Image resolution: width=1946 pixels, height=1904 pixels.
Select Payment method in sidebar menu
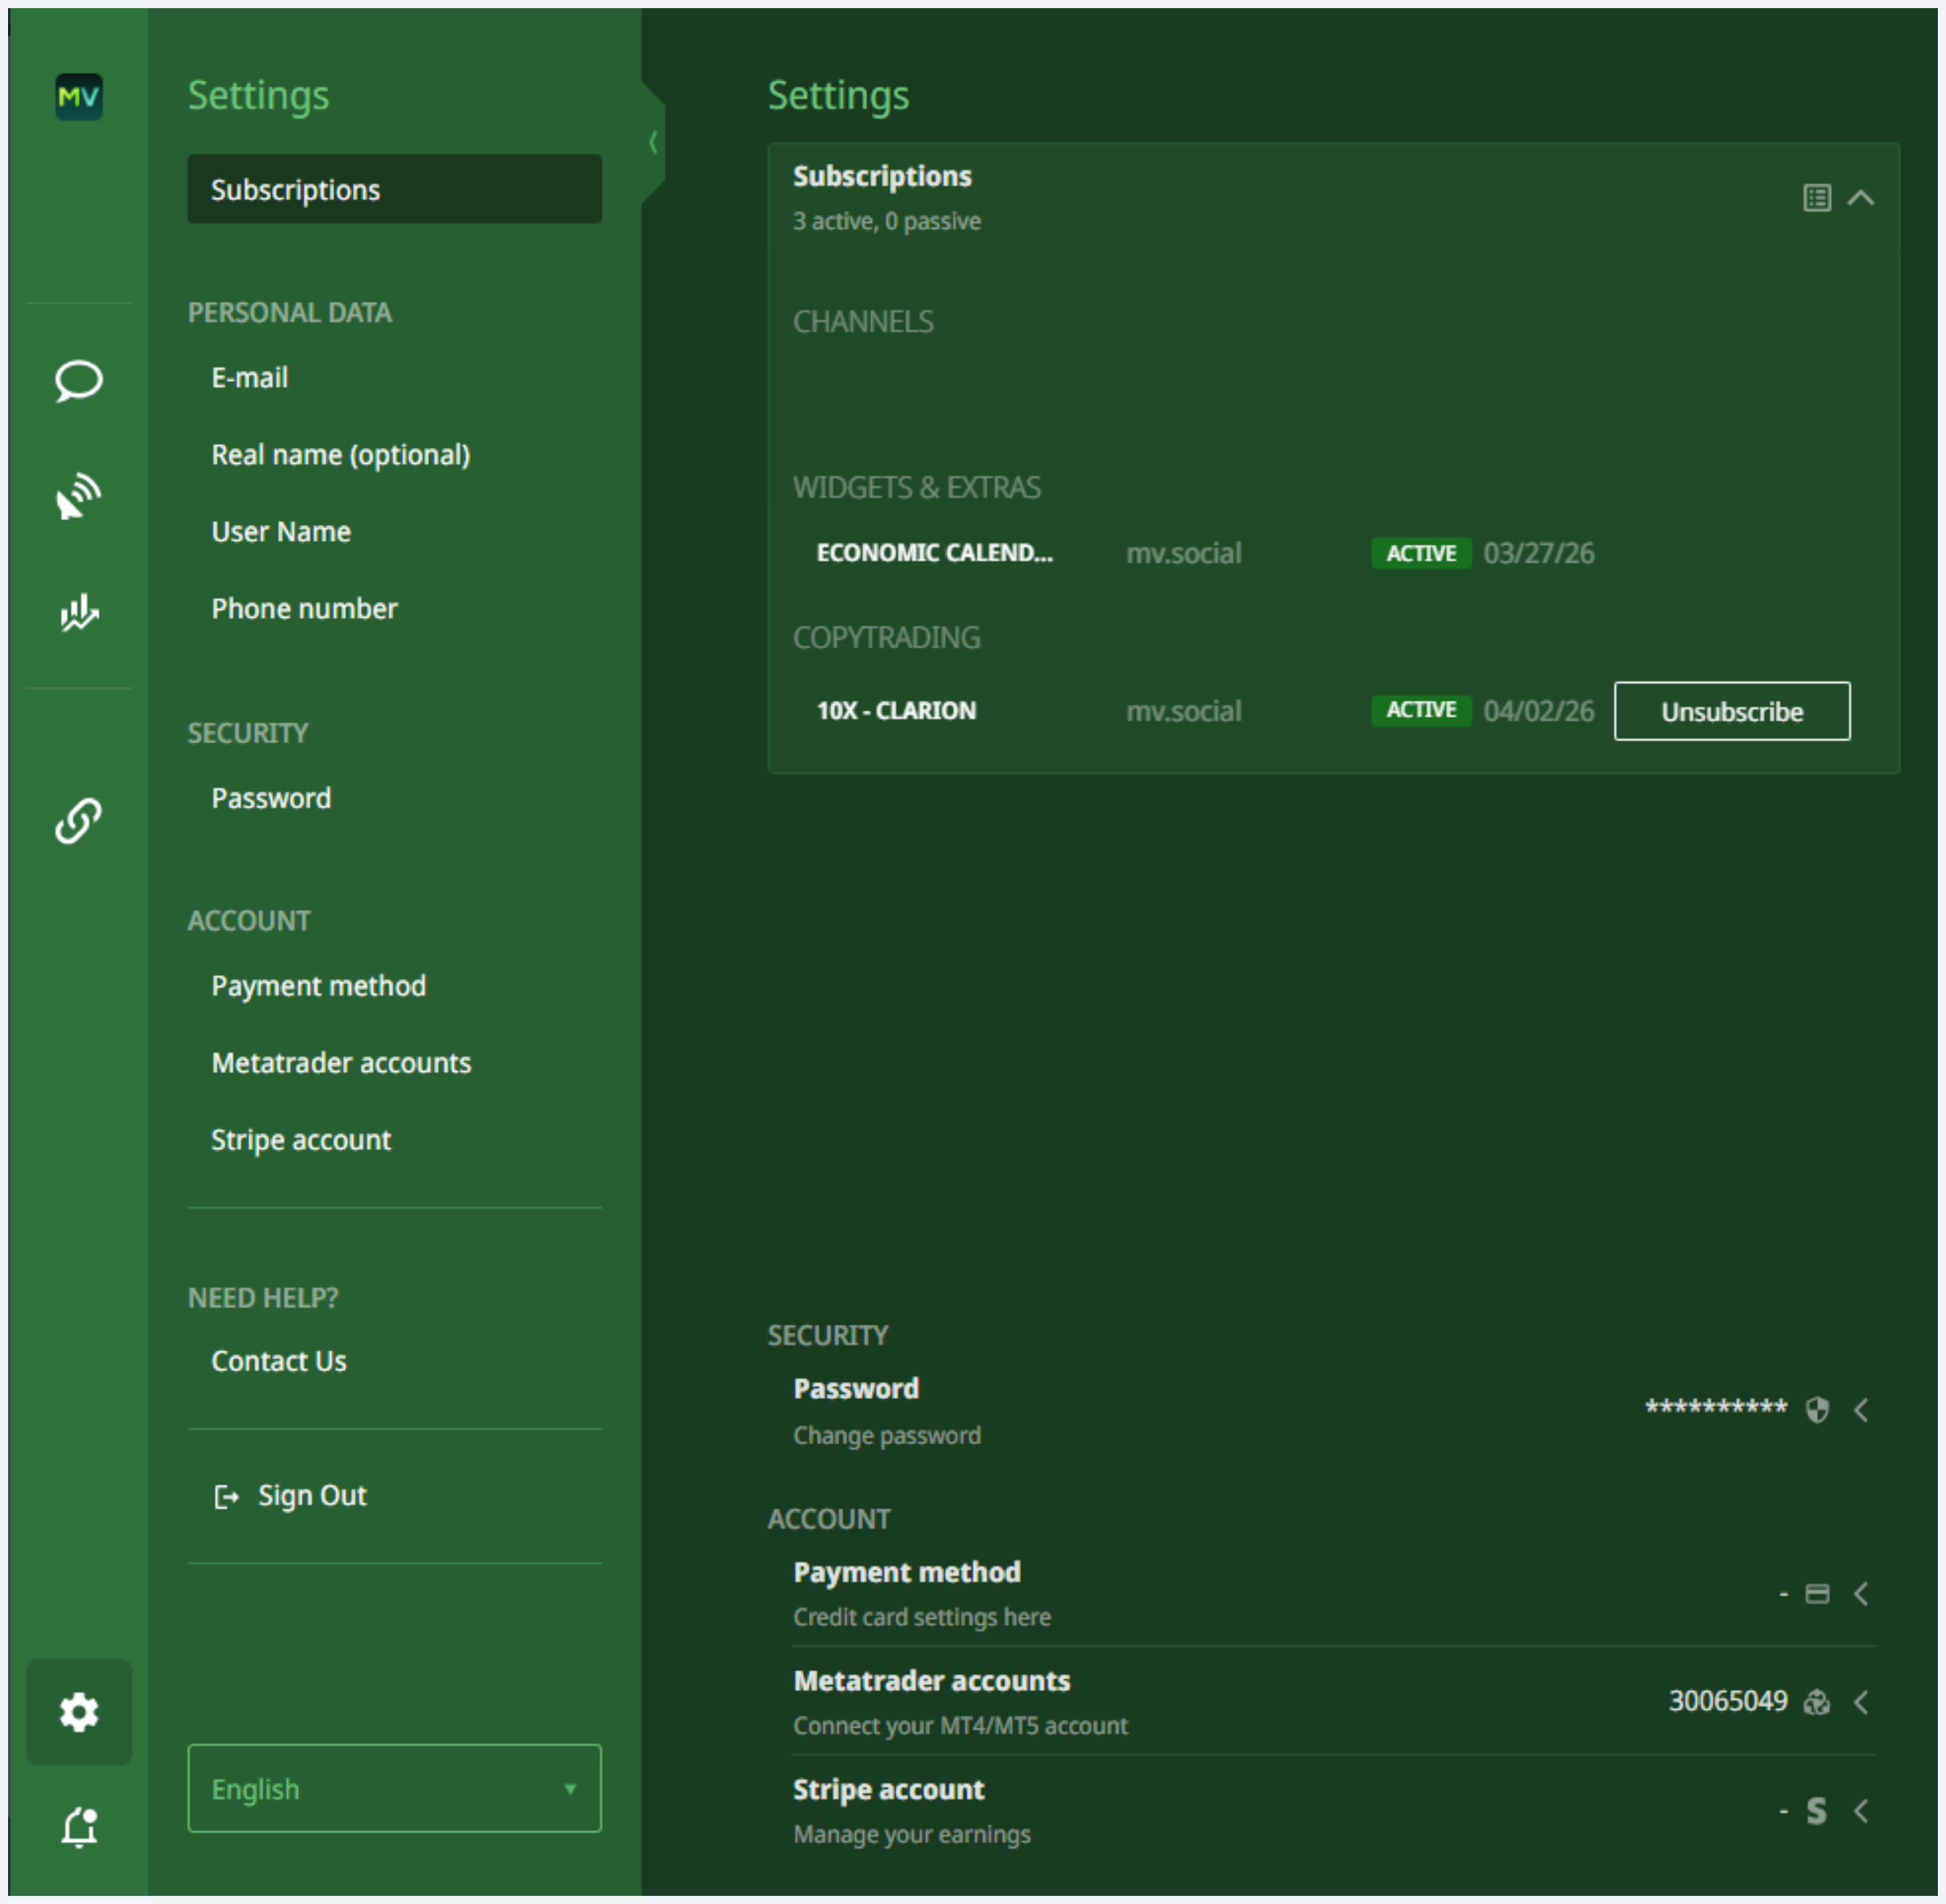[x=318, y=987]
